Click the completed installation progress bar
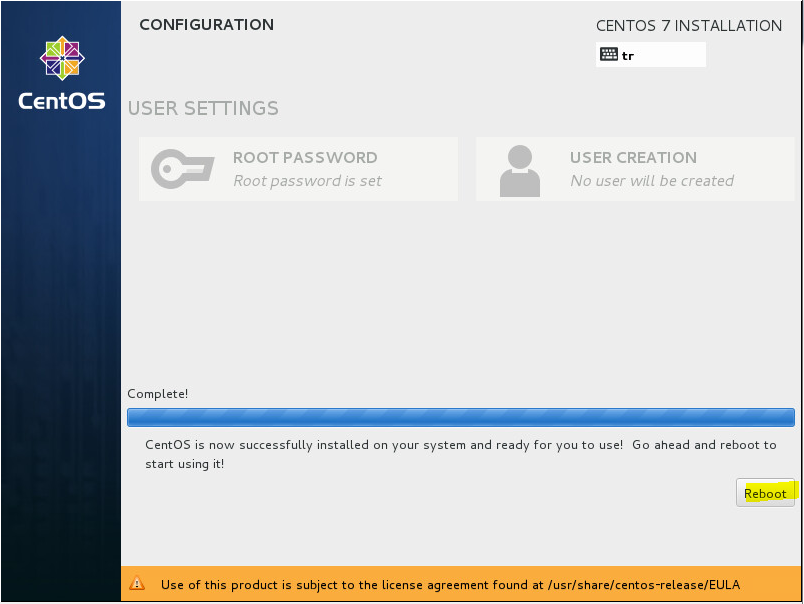The image size is (804, 604). pos(460,417)
